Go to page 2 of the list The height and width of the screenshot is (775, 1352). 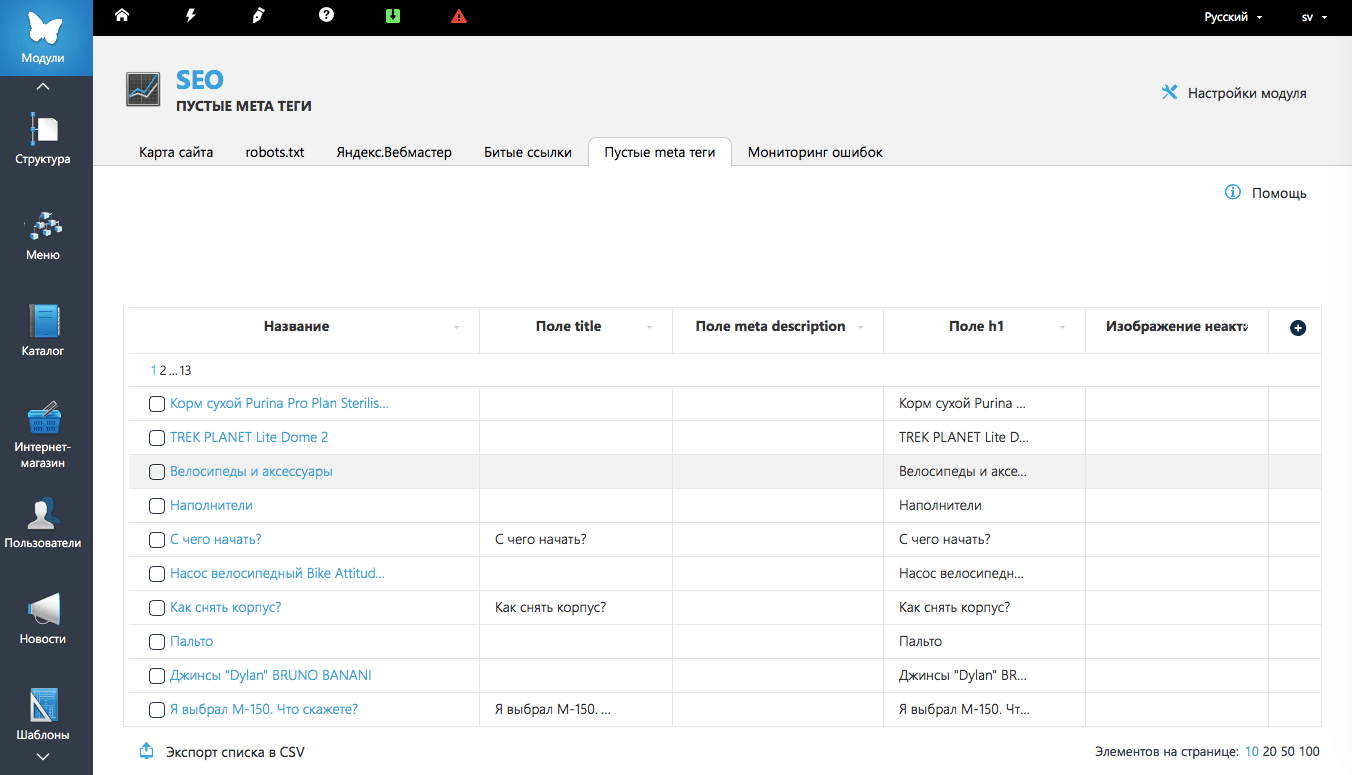(x=163, y=371)
